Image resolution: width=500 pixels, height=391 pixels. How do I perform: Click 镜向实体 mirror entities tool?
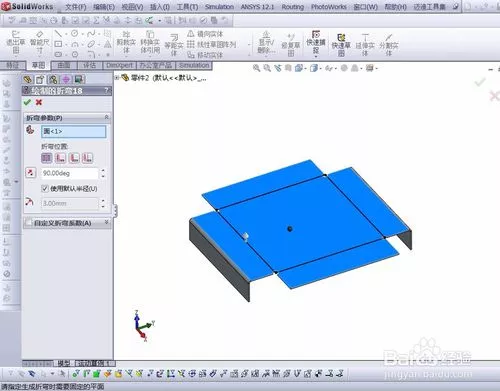click(x=205, y=34)
